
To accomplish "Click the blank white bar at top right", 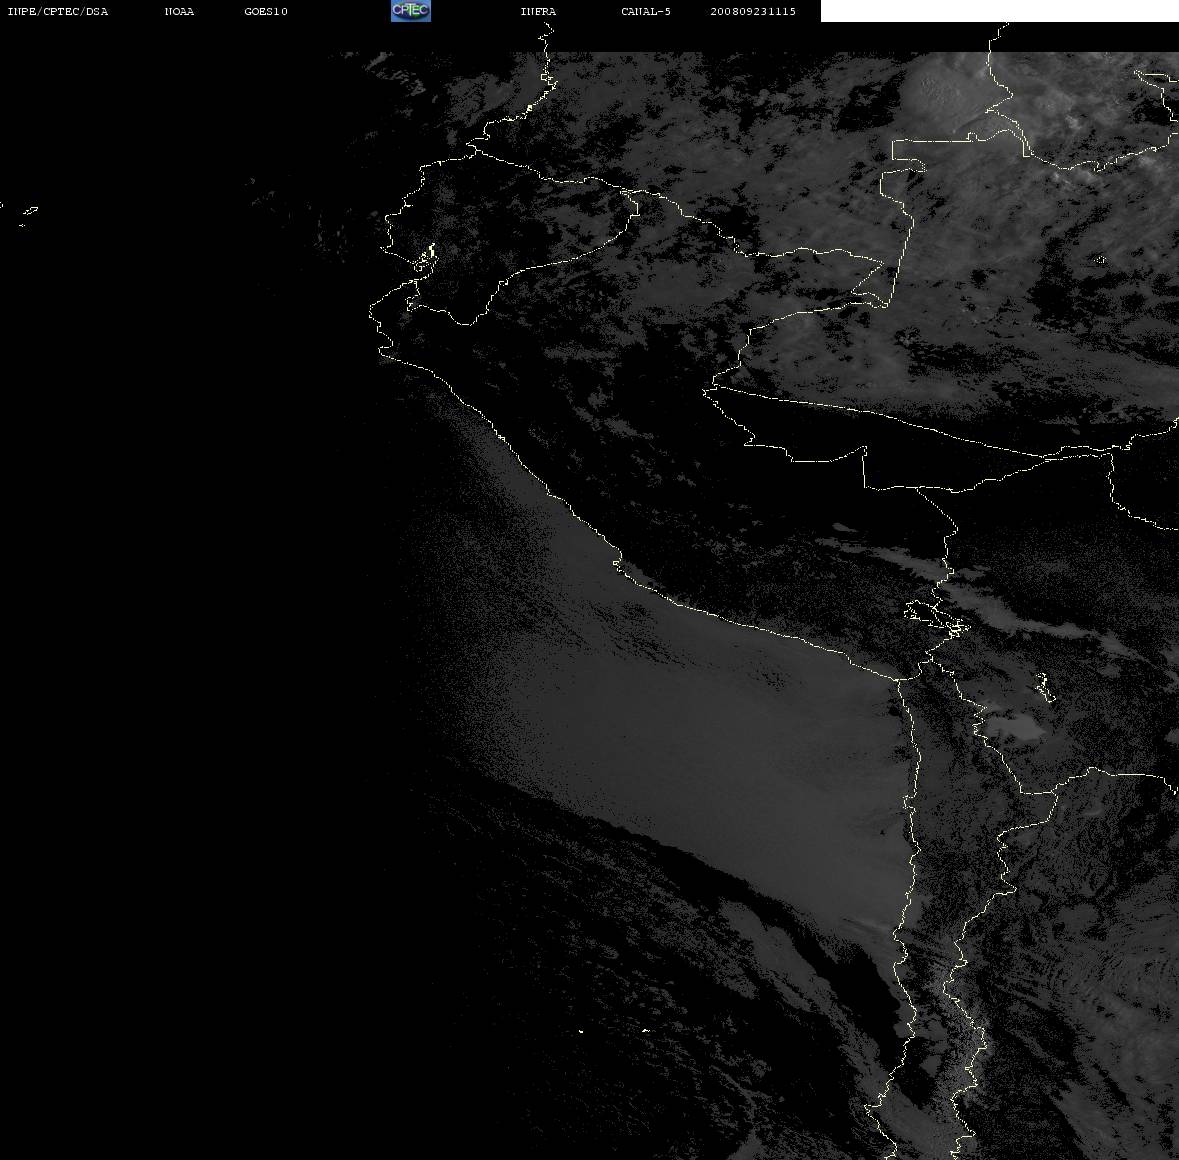I will pyautogui.click(x=999, y=11).
